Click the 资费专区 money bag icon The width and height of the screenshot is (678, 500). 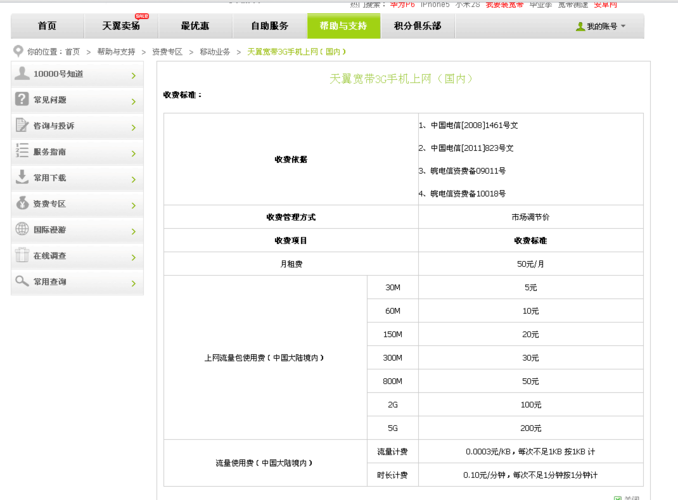[22, 202]
